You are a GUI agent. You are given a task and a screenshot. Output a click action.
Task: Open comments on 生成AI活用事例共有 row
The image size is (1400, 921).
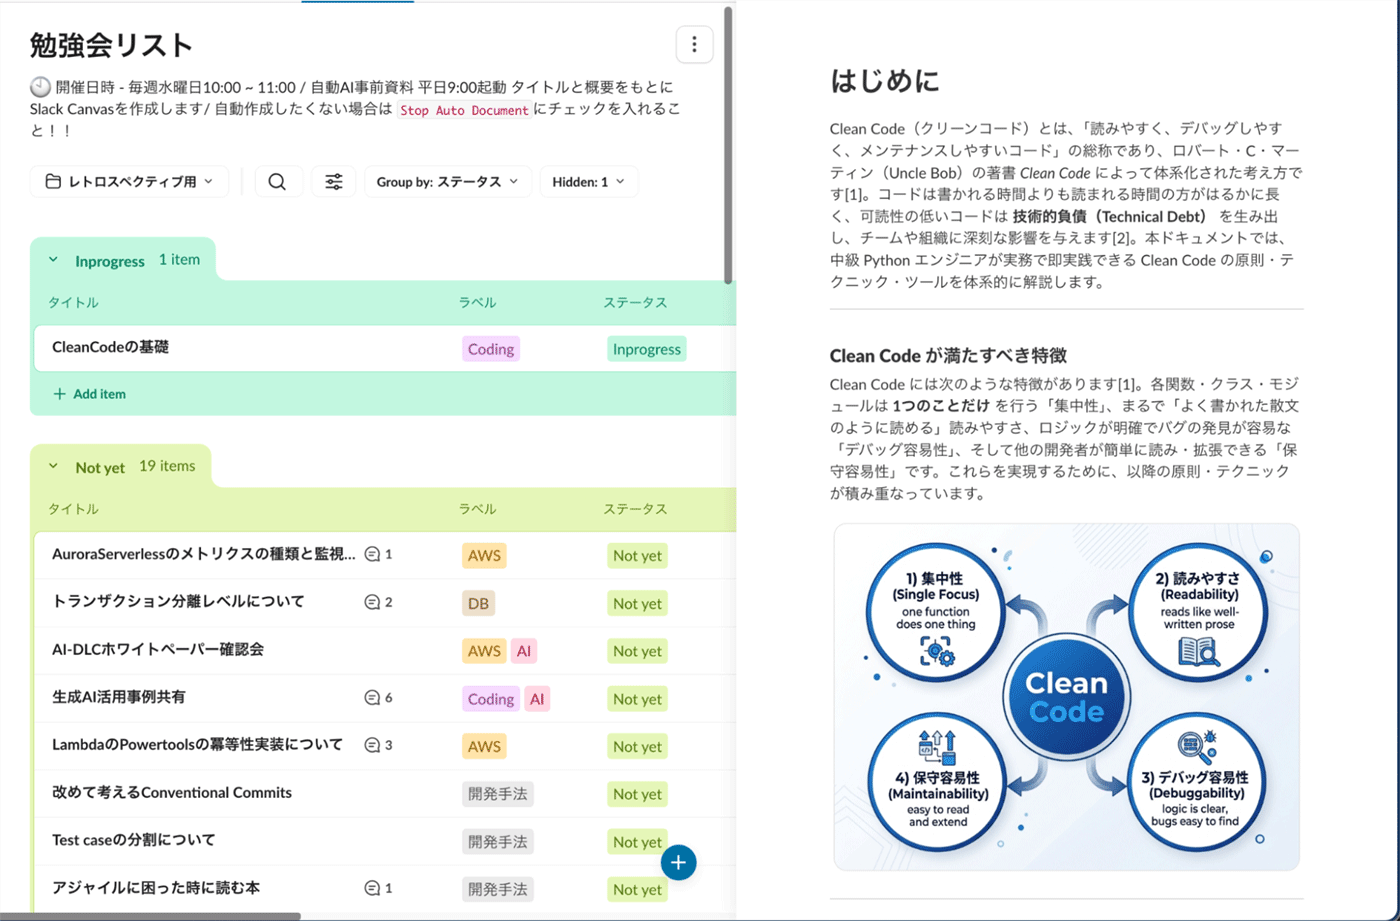click(x=378, y=697)
